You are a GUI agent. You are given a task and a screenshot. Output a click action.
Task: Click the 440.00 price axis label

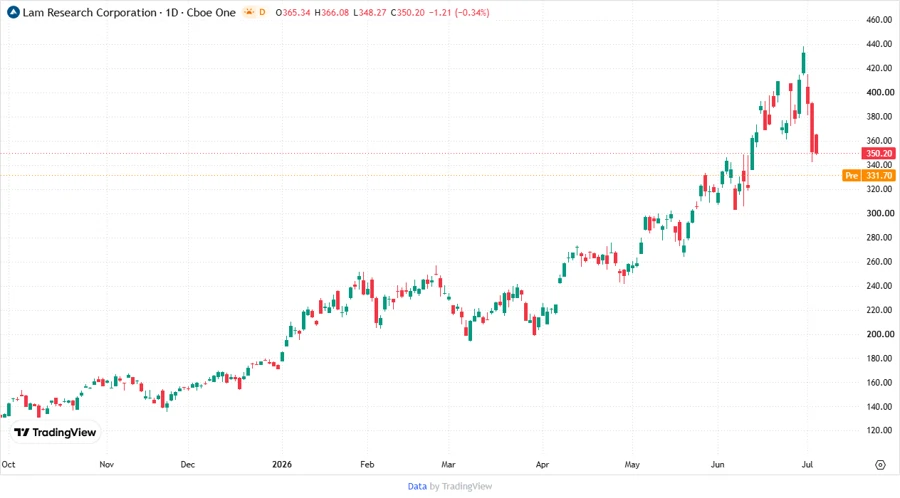pyautogui.click(x=879, y=44)
